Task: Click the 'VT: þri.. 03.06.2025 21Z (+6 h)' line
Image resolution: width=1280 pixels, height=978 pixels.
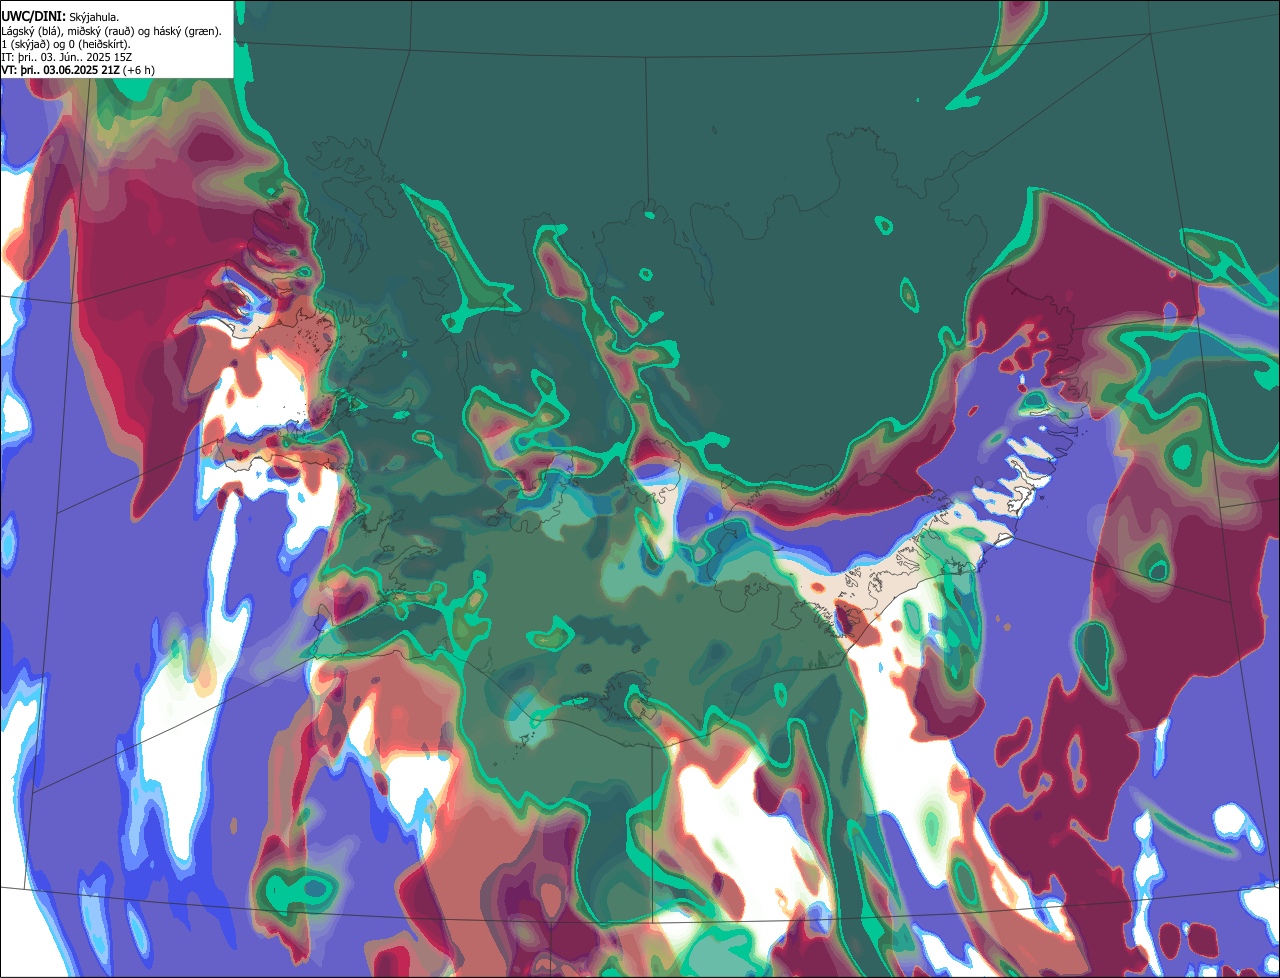Action: (78, 71)
